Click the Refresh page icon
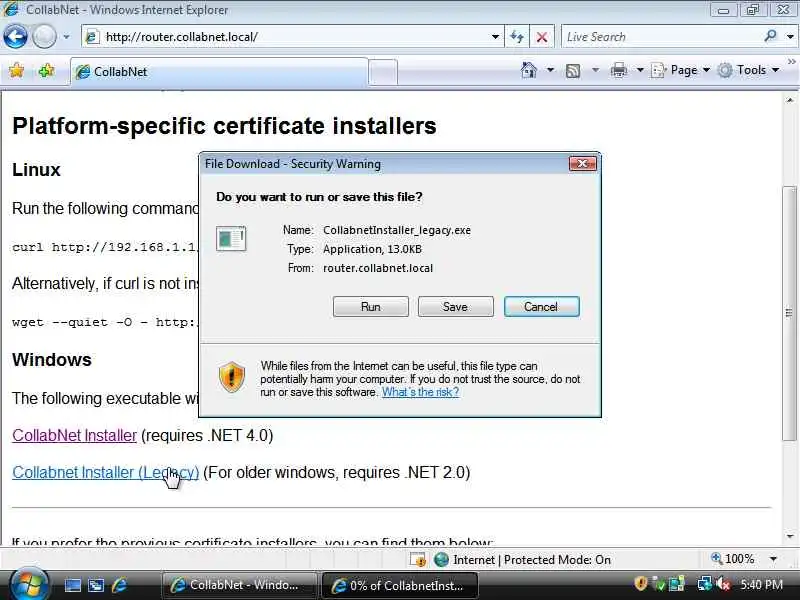 517,37
